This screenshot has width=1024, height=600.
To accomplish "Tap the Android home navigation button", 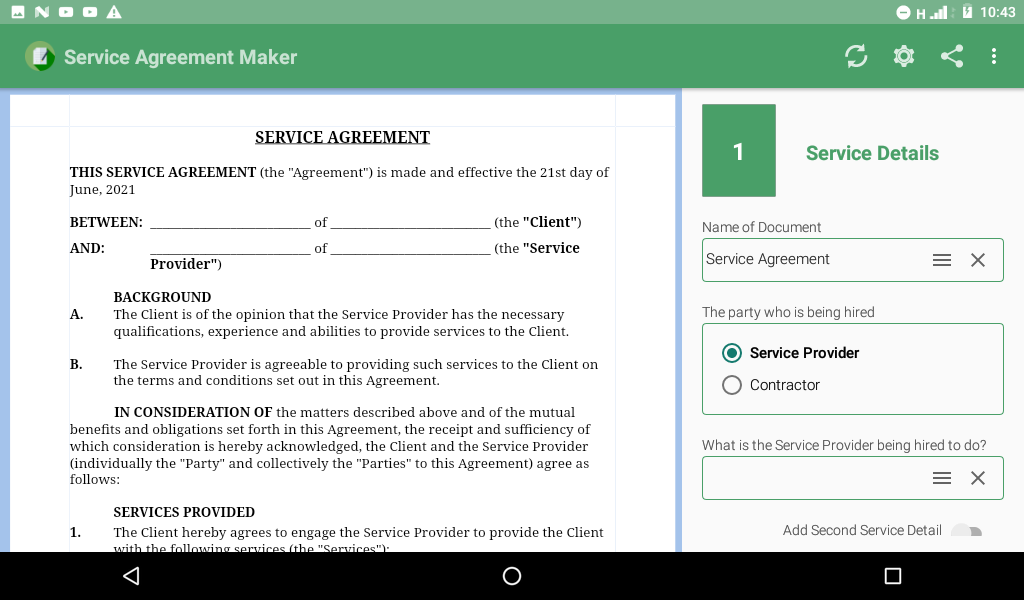I will click(512, 575).
